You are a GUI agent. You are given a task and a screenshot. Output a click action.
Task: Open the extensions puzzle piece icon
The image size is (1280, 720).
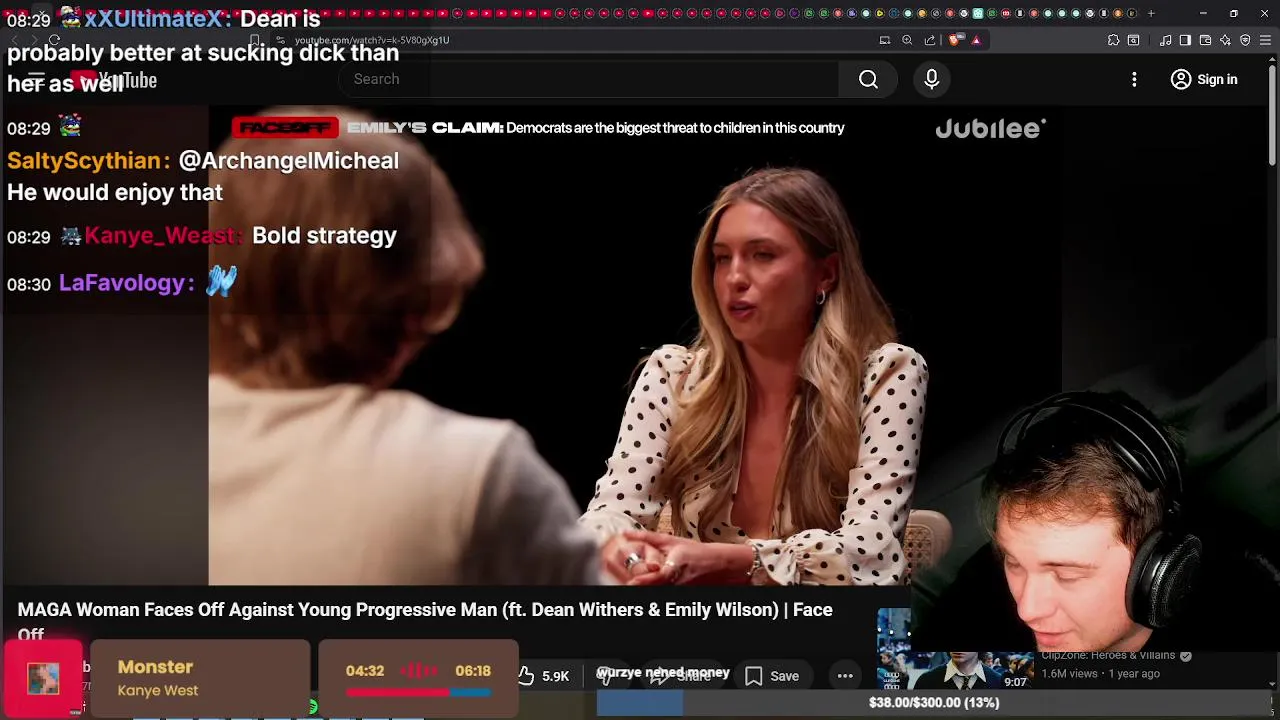pyautogui.click(x=1113, y=40)
